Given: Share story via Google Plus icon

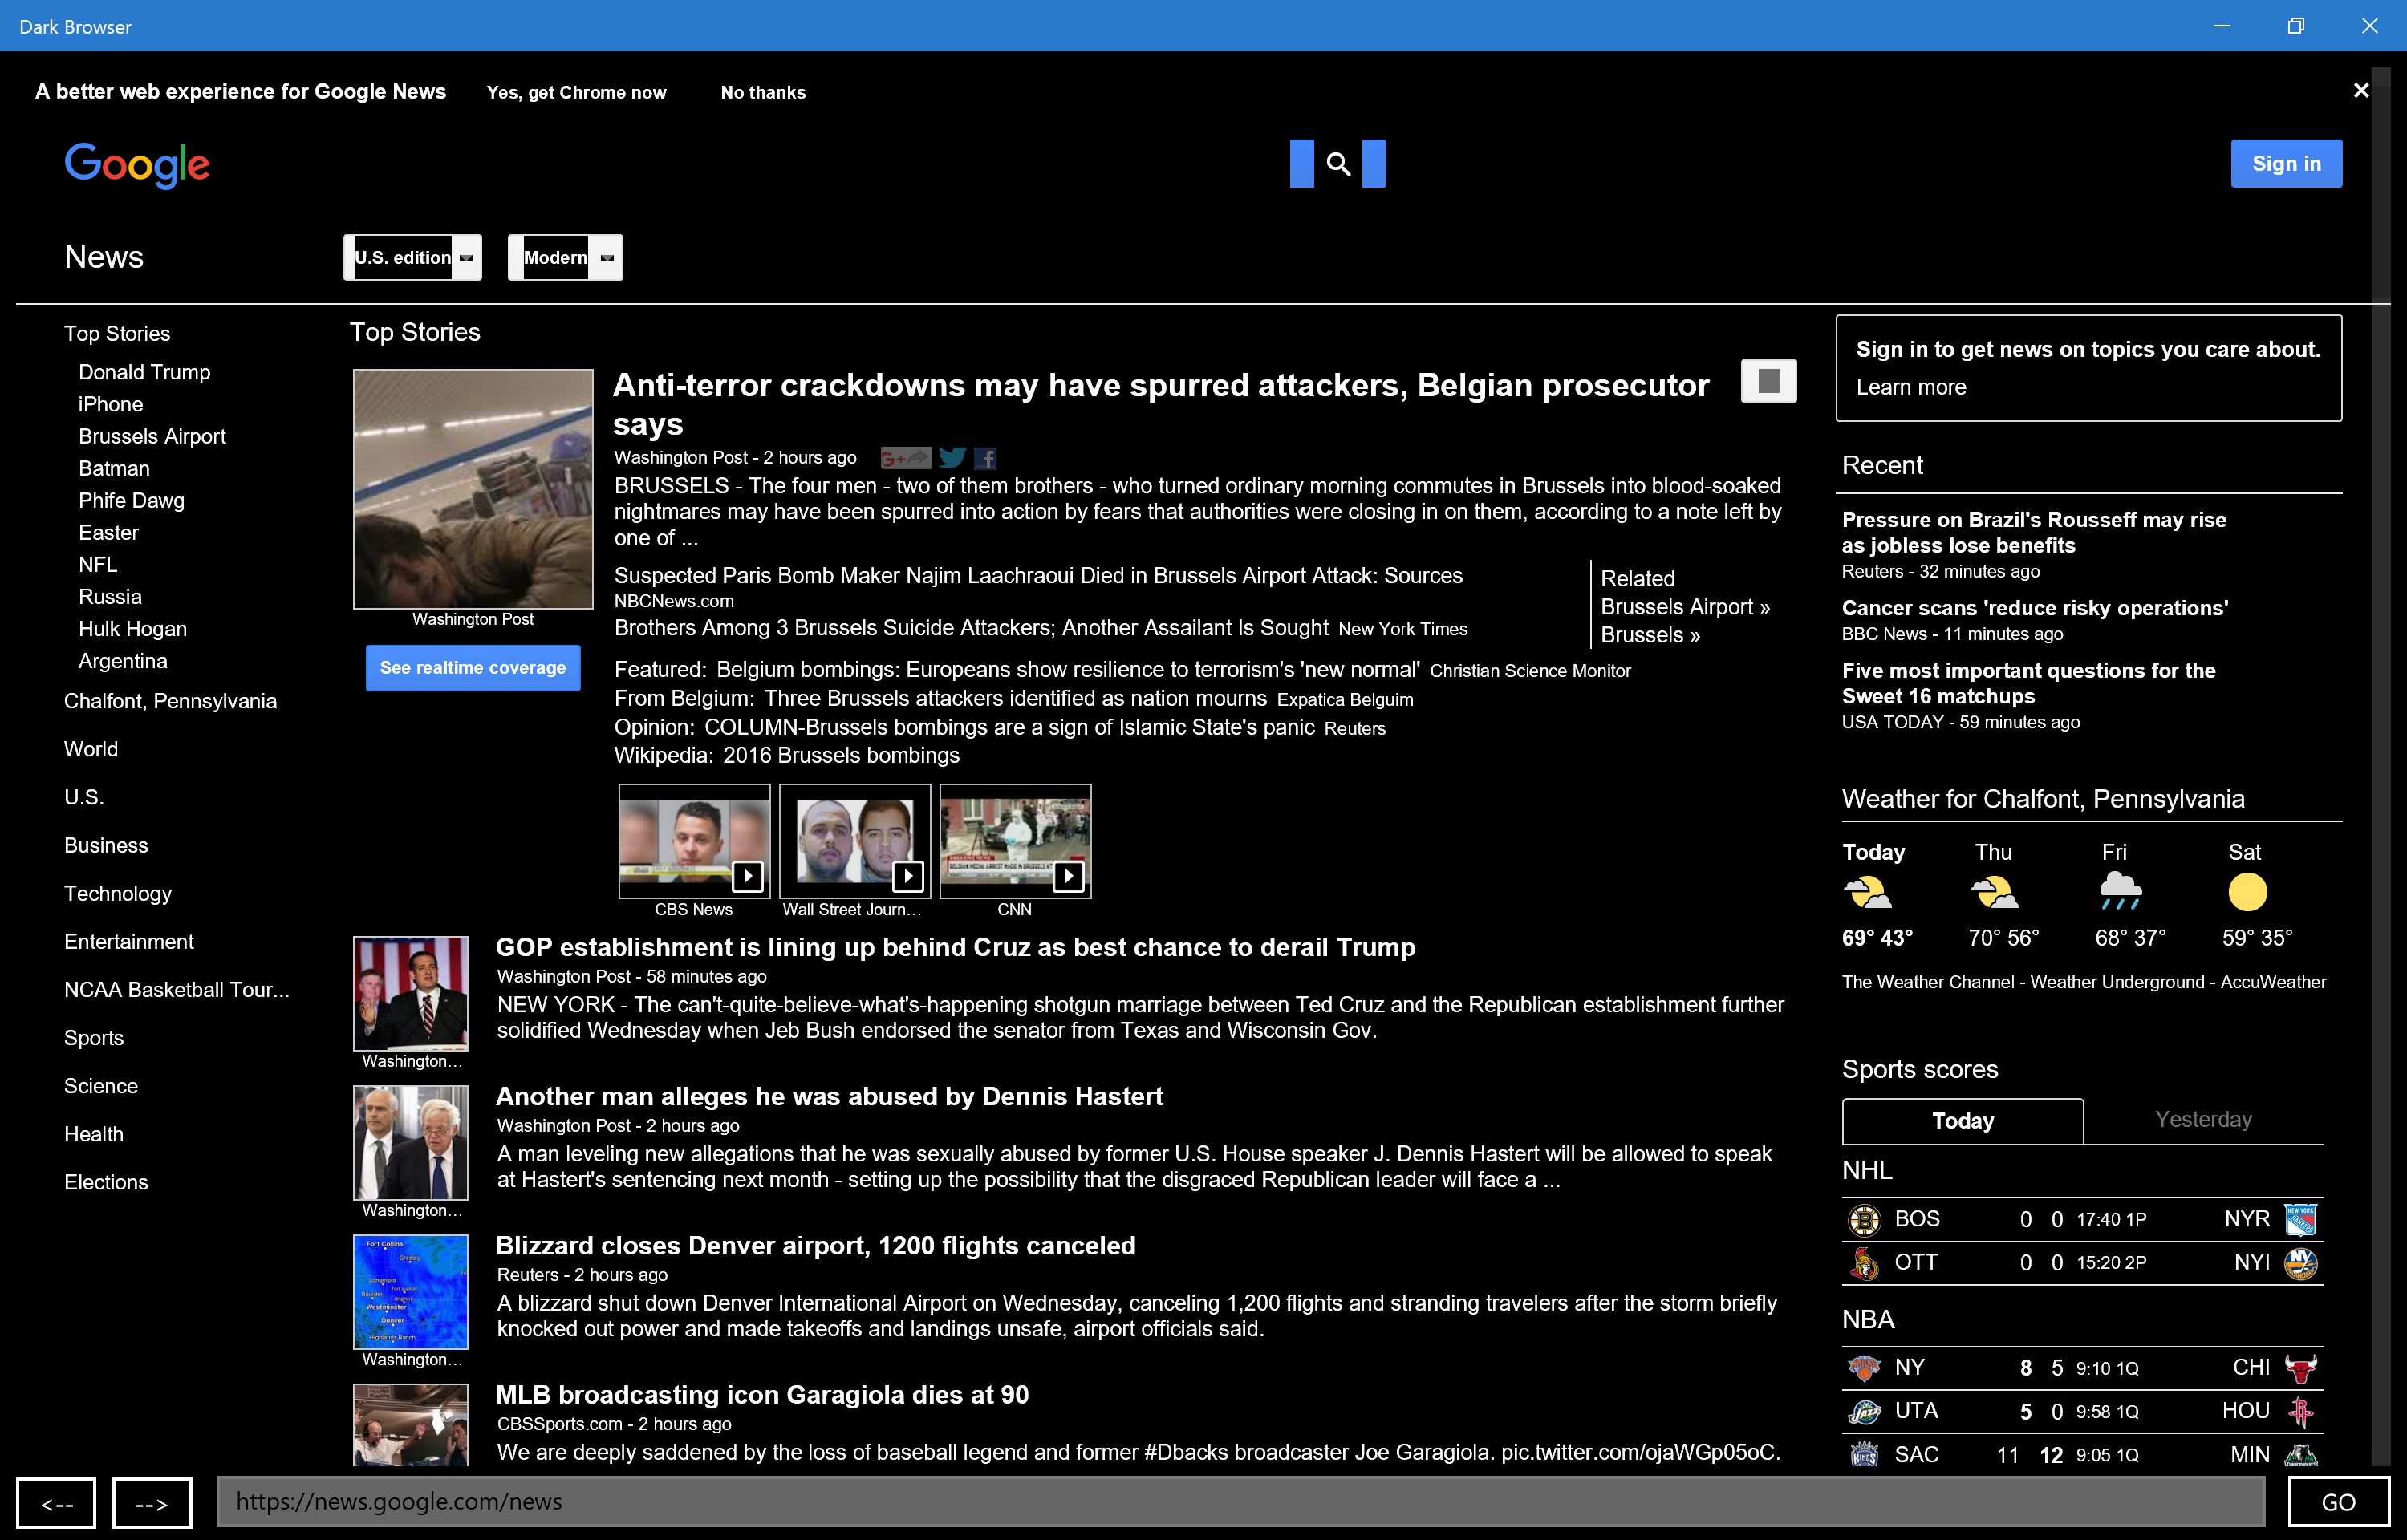Looking at the screenshot, I should [x=905, y=458].
